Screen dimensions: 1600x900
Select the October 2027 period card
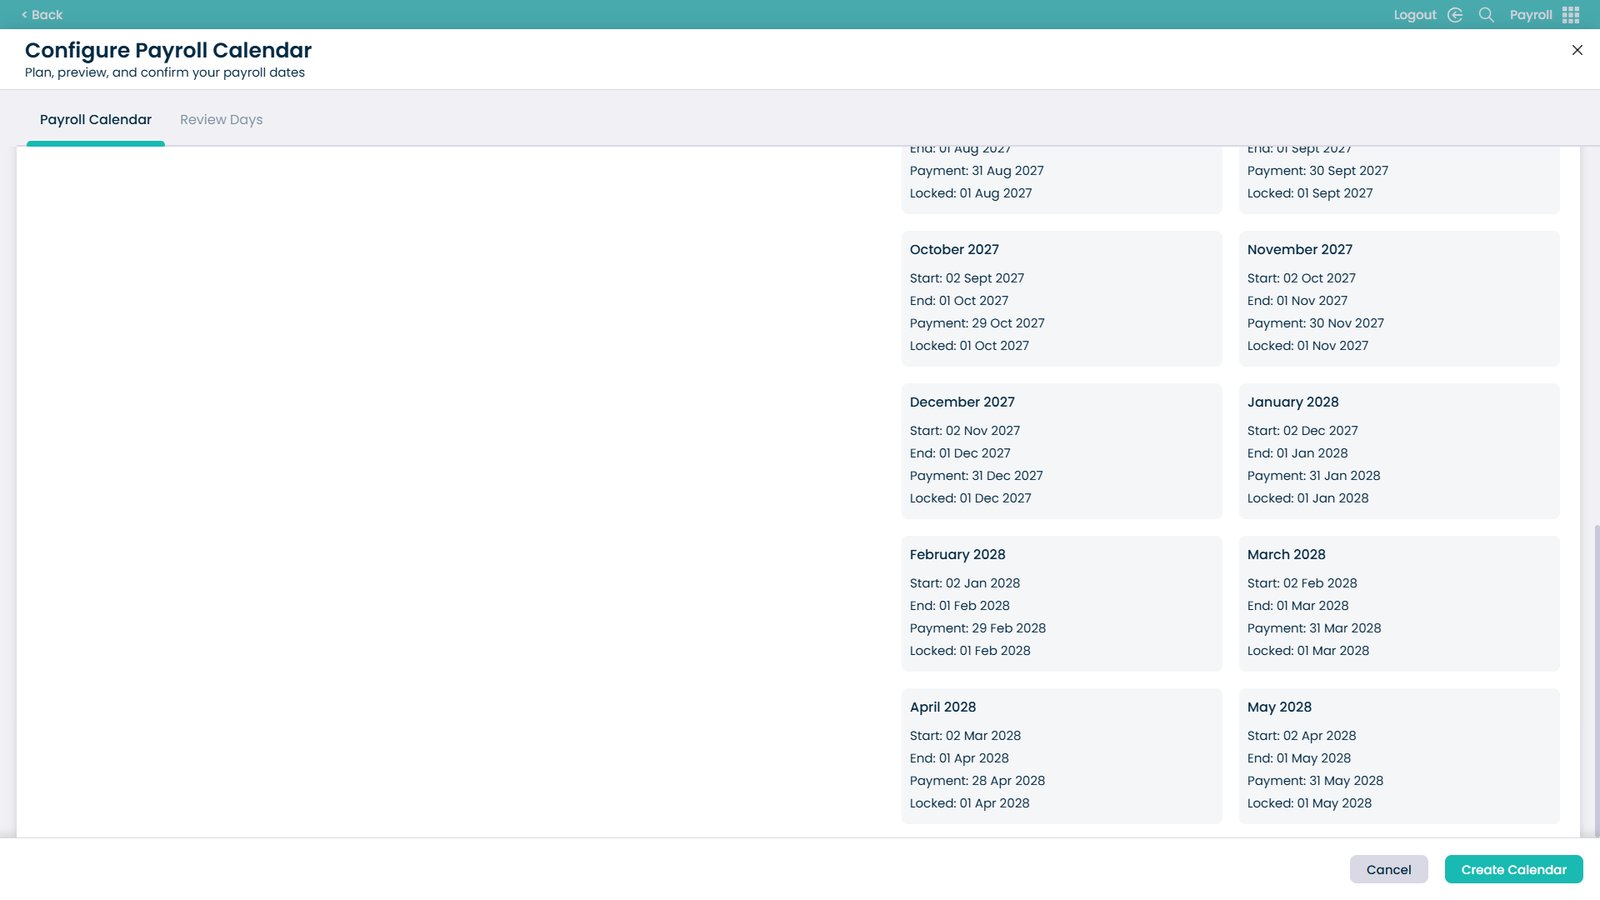point(1062,298)
